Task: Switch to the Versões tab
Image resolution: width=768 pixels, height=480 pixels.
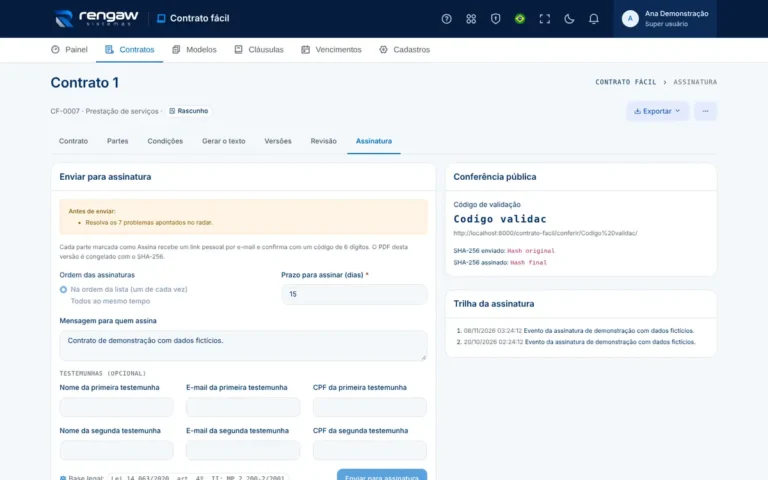Action: coord(278,141)
